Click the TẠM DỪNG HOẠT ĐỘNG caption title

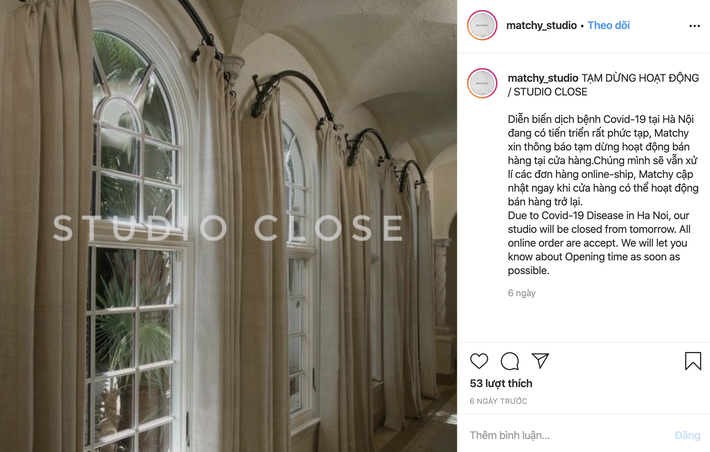point(640,78)
